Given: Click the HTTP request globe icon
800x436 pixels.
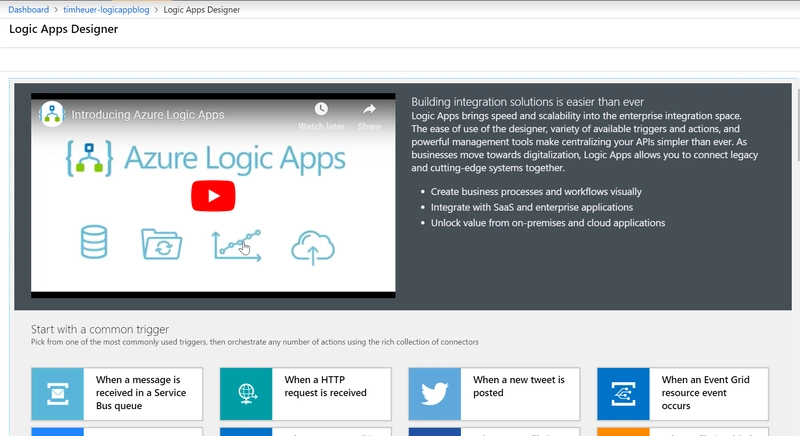Looking at the screenshot, I should [x=246, y=393].
